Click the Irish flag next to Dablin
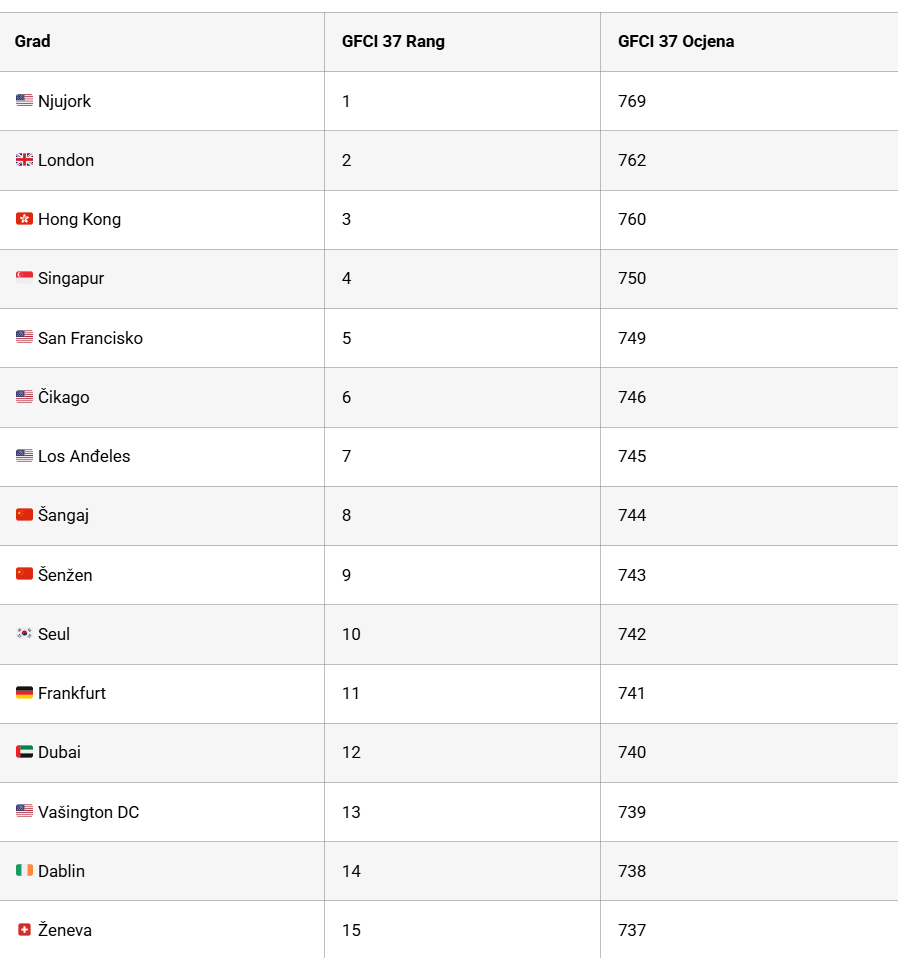The height and width of the screenshot is (958, 898). [24, 870]
